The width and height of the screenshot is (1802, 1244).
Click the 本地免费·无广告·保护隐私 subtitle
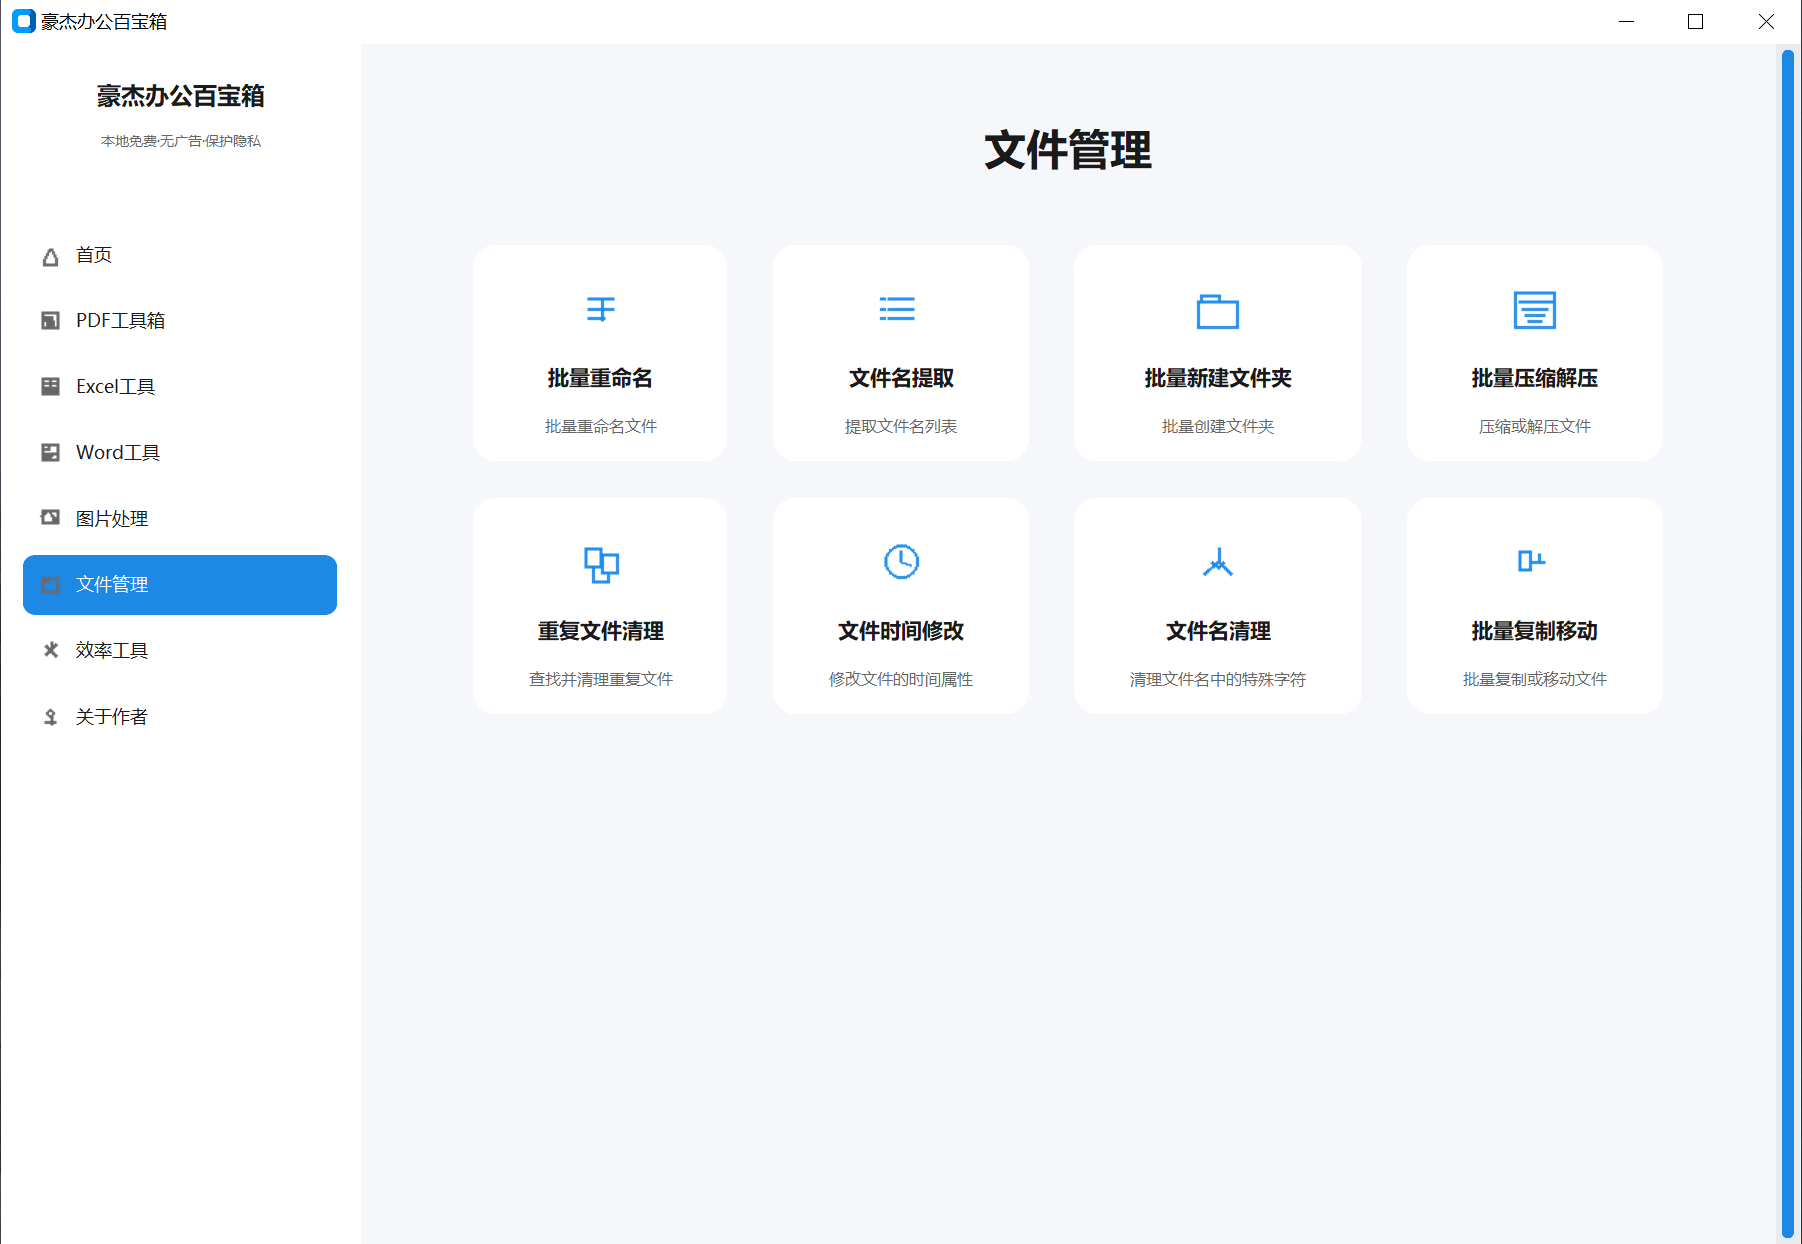click(180, 141)
